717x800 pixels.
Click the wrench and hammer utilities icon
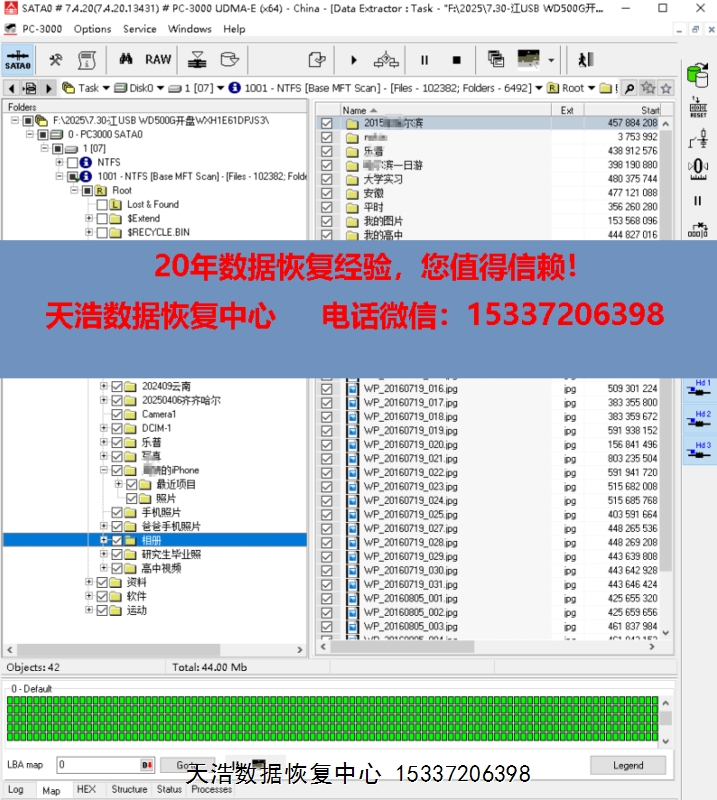[x=56, y=60]
